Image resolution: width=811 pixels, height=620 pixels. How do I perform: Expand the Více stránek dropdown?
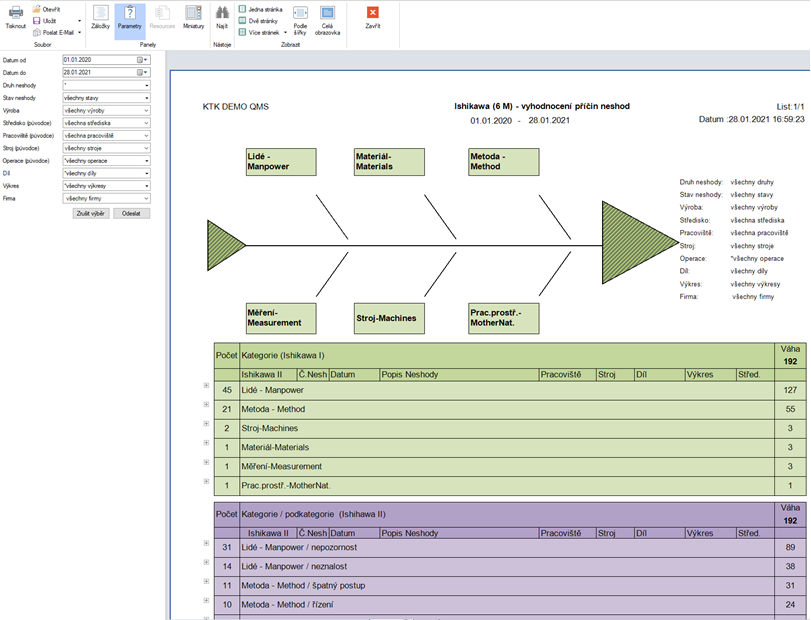(x=283, y=32)
